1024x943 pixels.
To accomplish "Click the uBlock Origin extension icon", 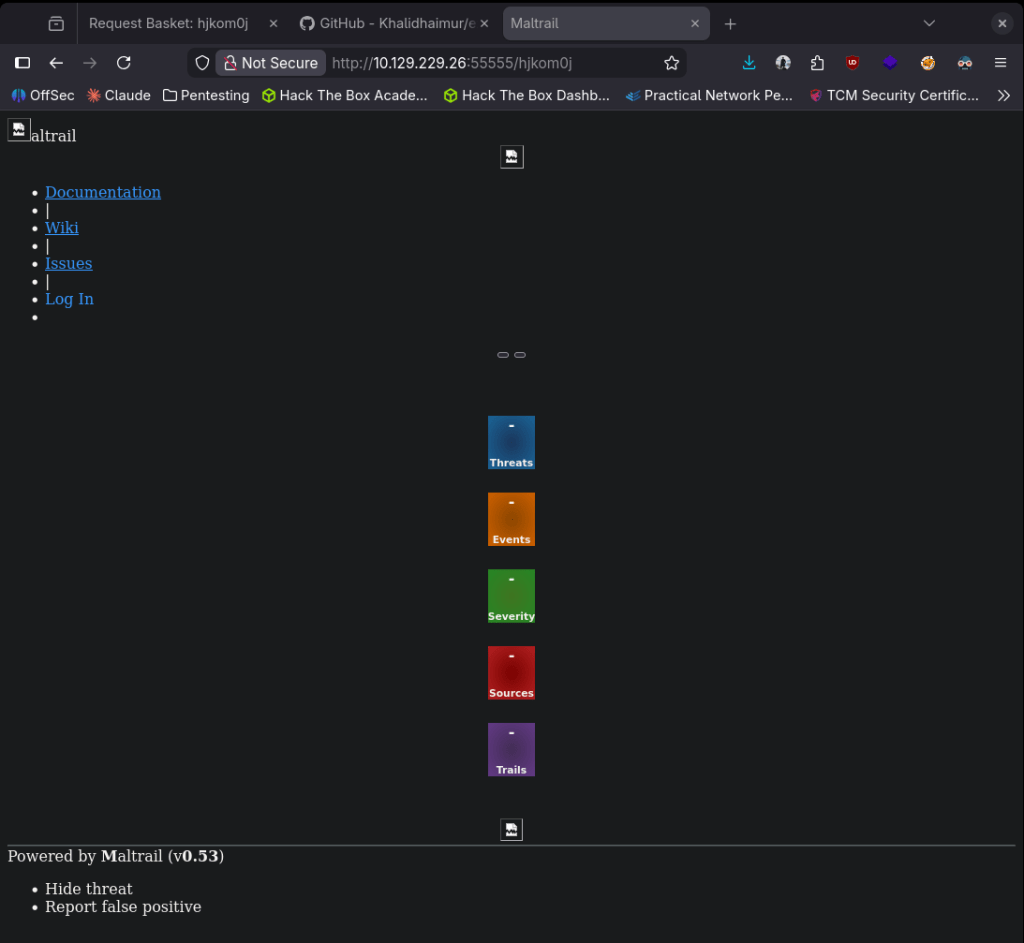I will [852, 63].
